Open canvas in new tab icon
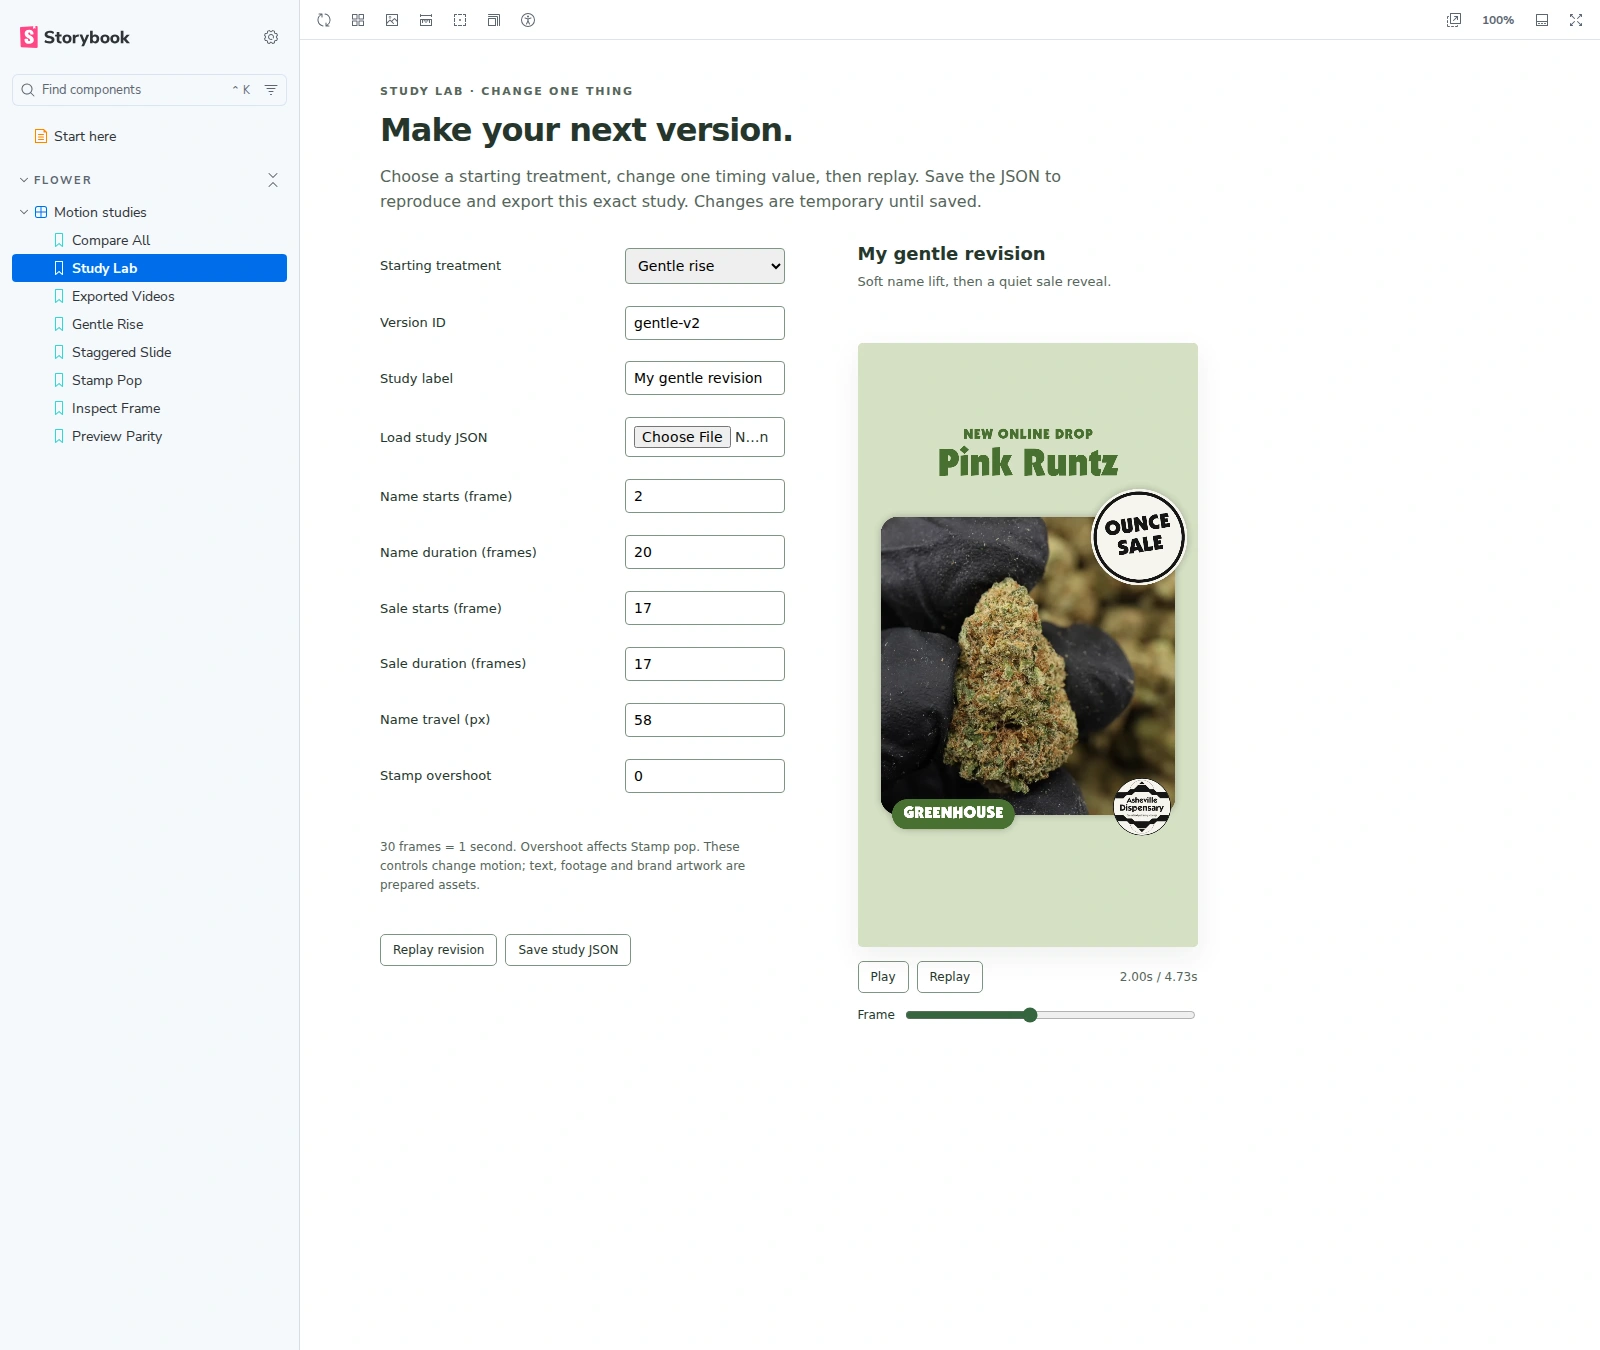Image resolution: width=1600 pixels, height=1350 pixels. pyautogui.click(x=1454, y=20)
